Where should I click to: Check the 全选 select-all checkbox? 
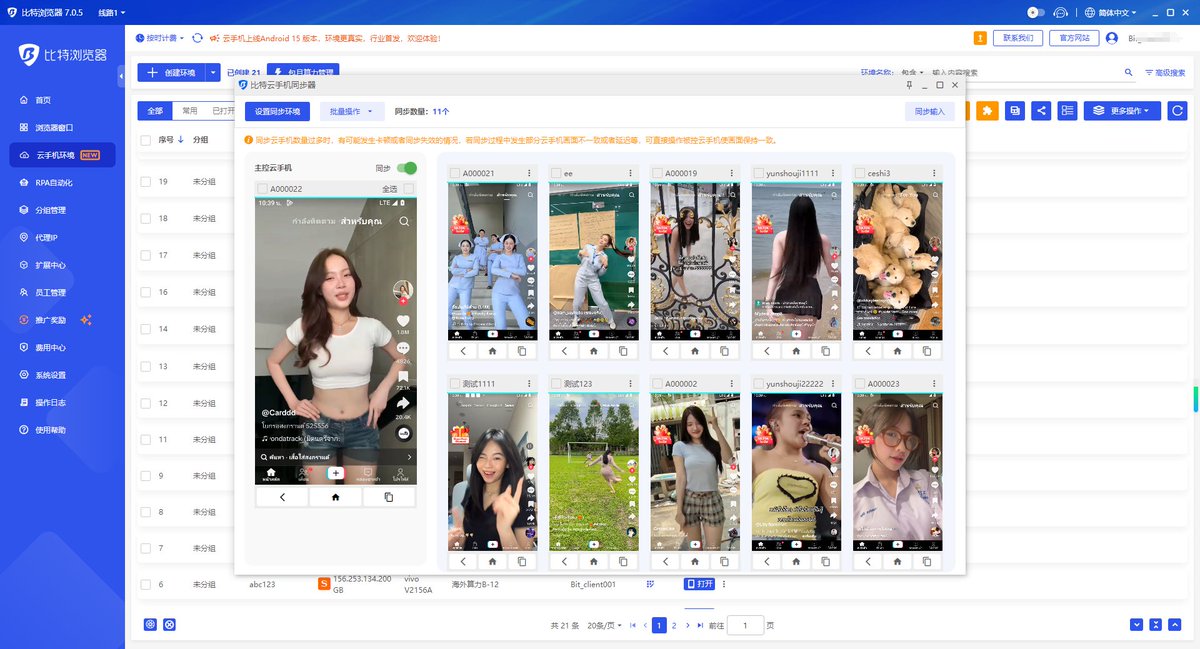point(409,189)
